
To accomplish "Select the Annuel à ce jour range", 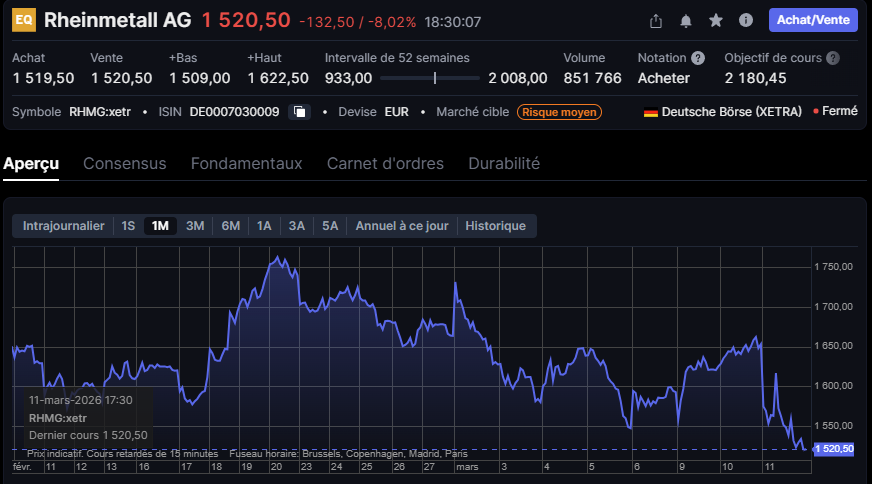I will tap(402, 226).
